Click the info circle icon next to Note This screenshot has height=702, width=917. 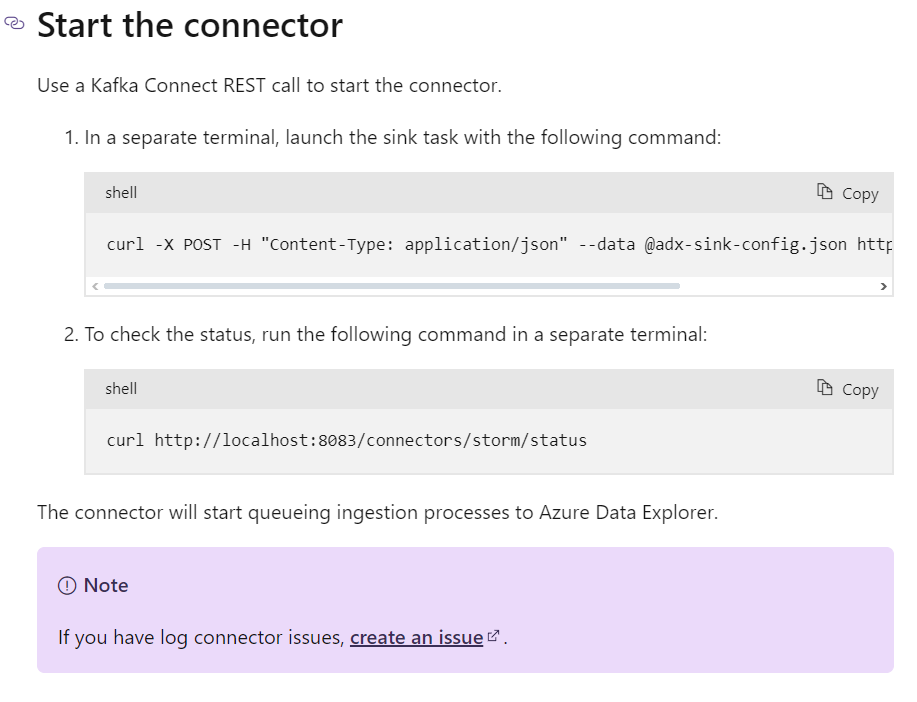tap(67, 586)
